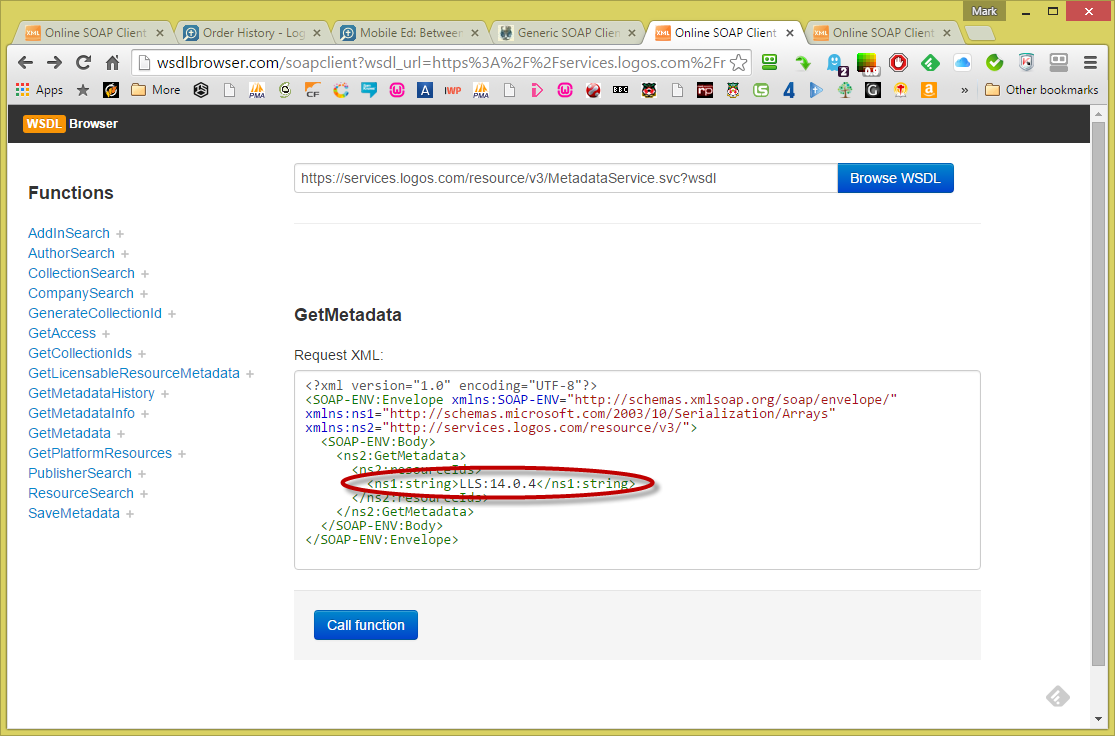Click the AdBlock stop-hand extension icon
Viewport: 1115px width, 736px height.
899,63
